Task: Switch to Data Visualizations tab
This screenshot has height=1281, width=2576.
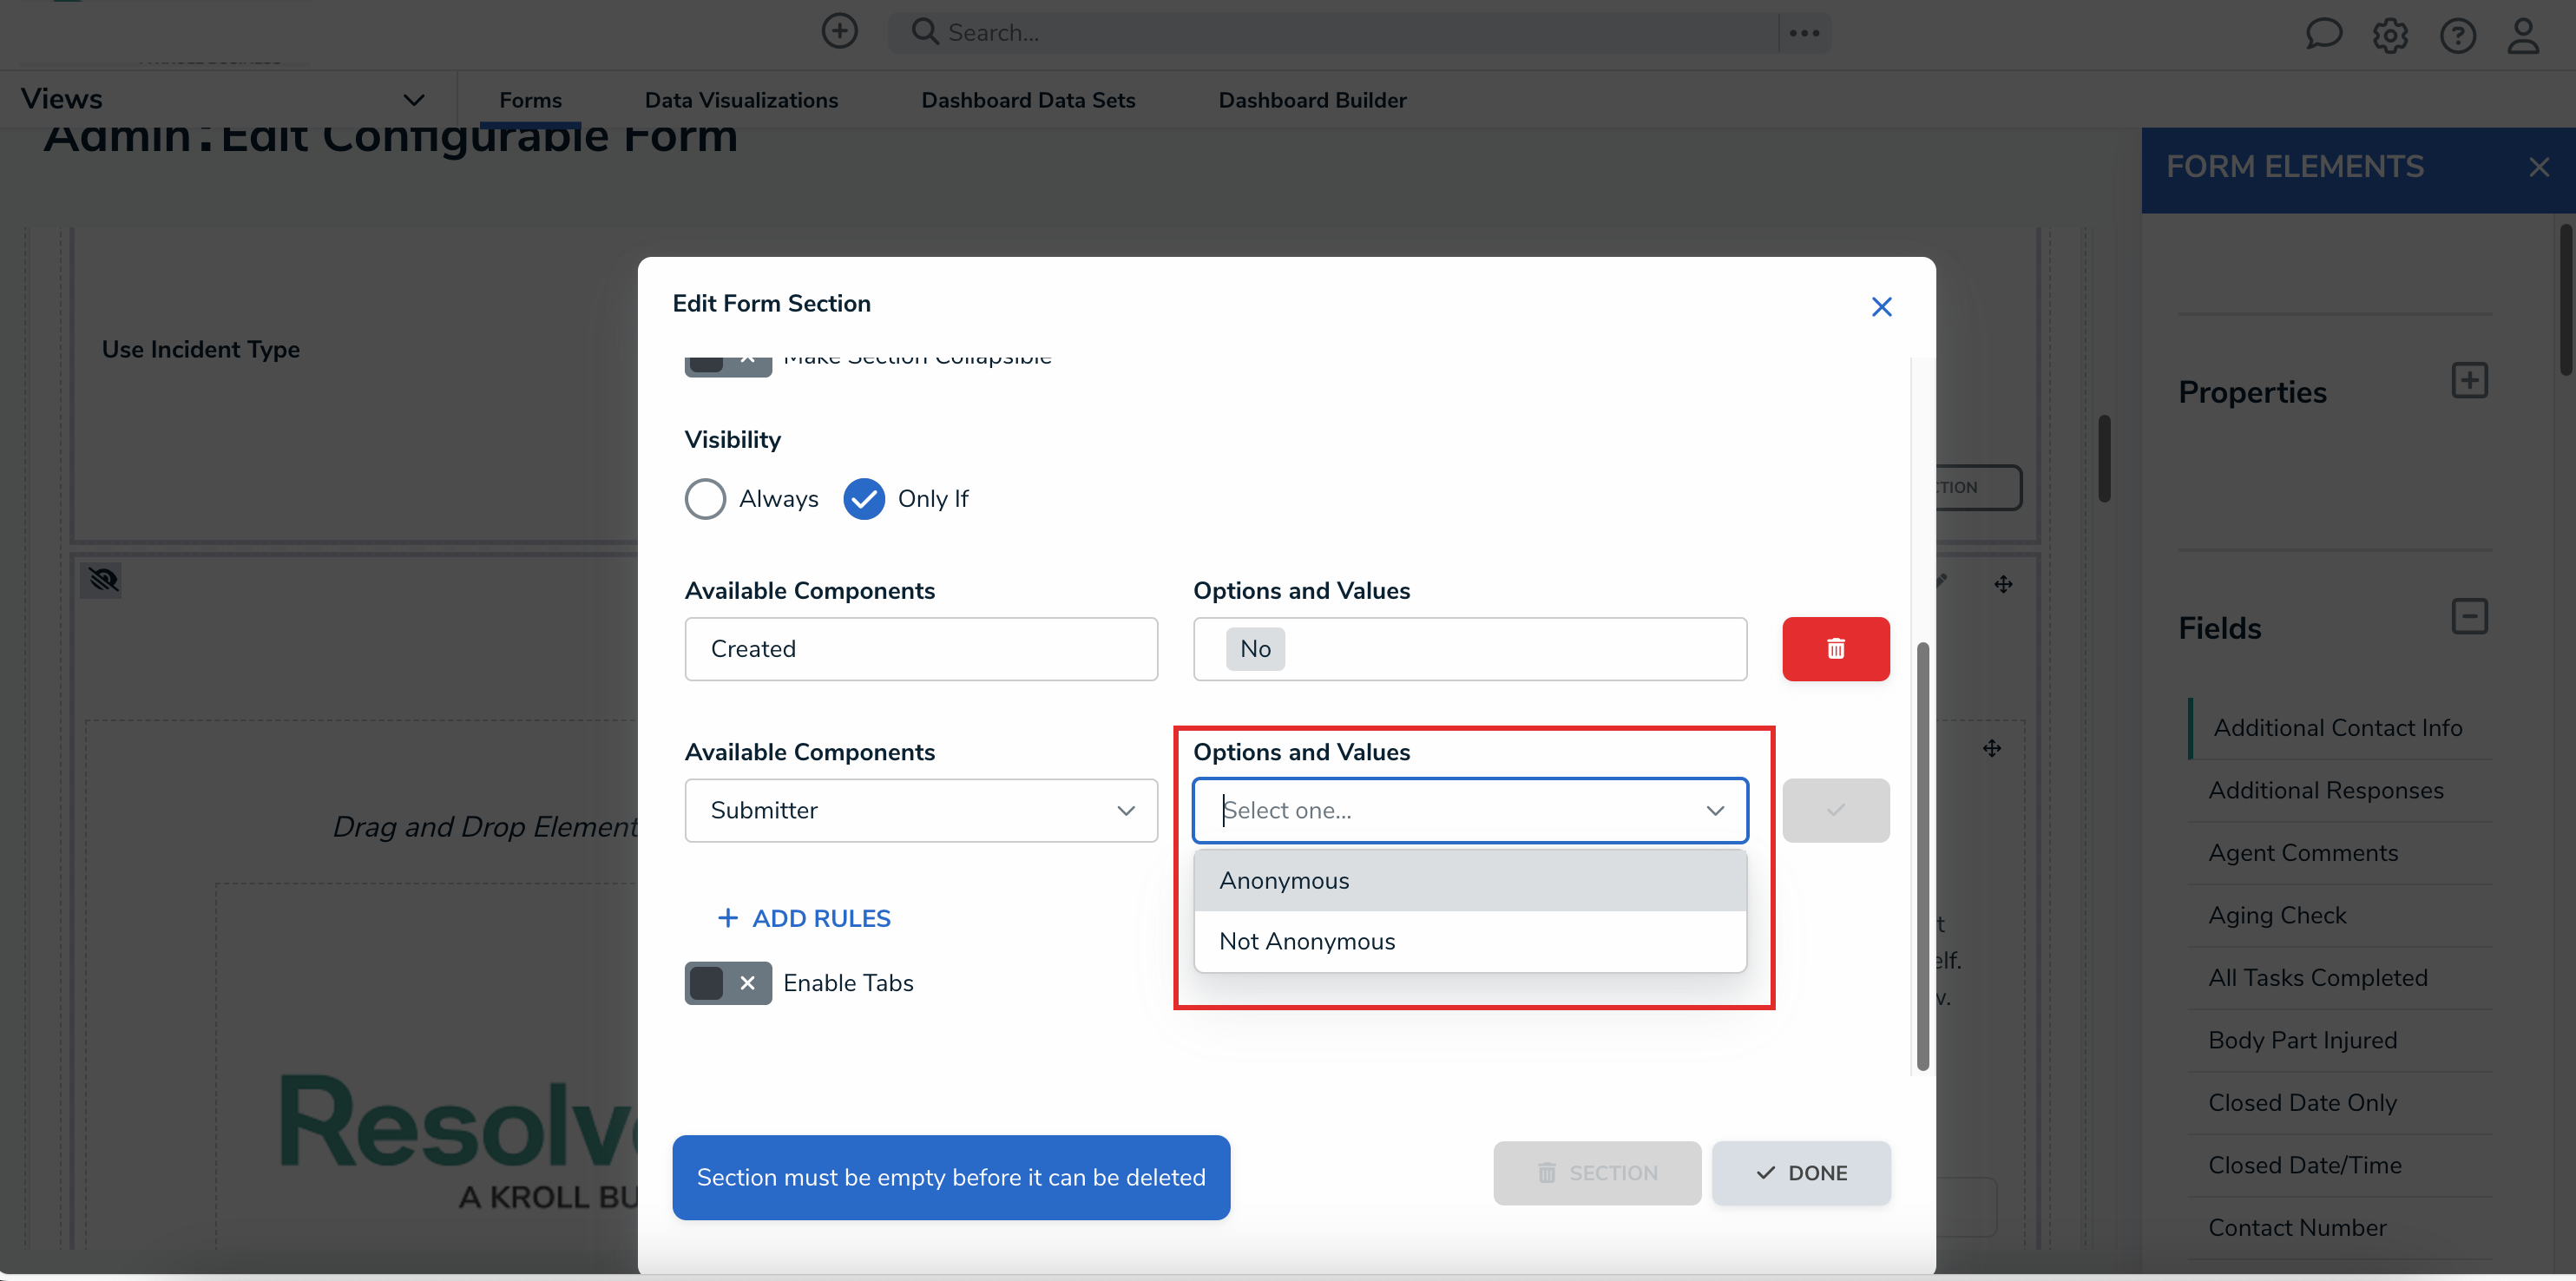Action: point(741,100)
